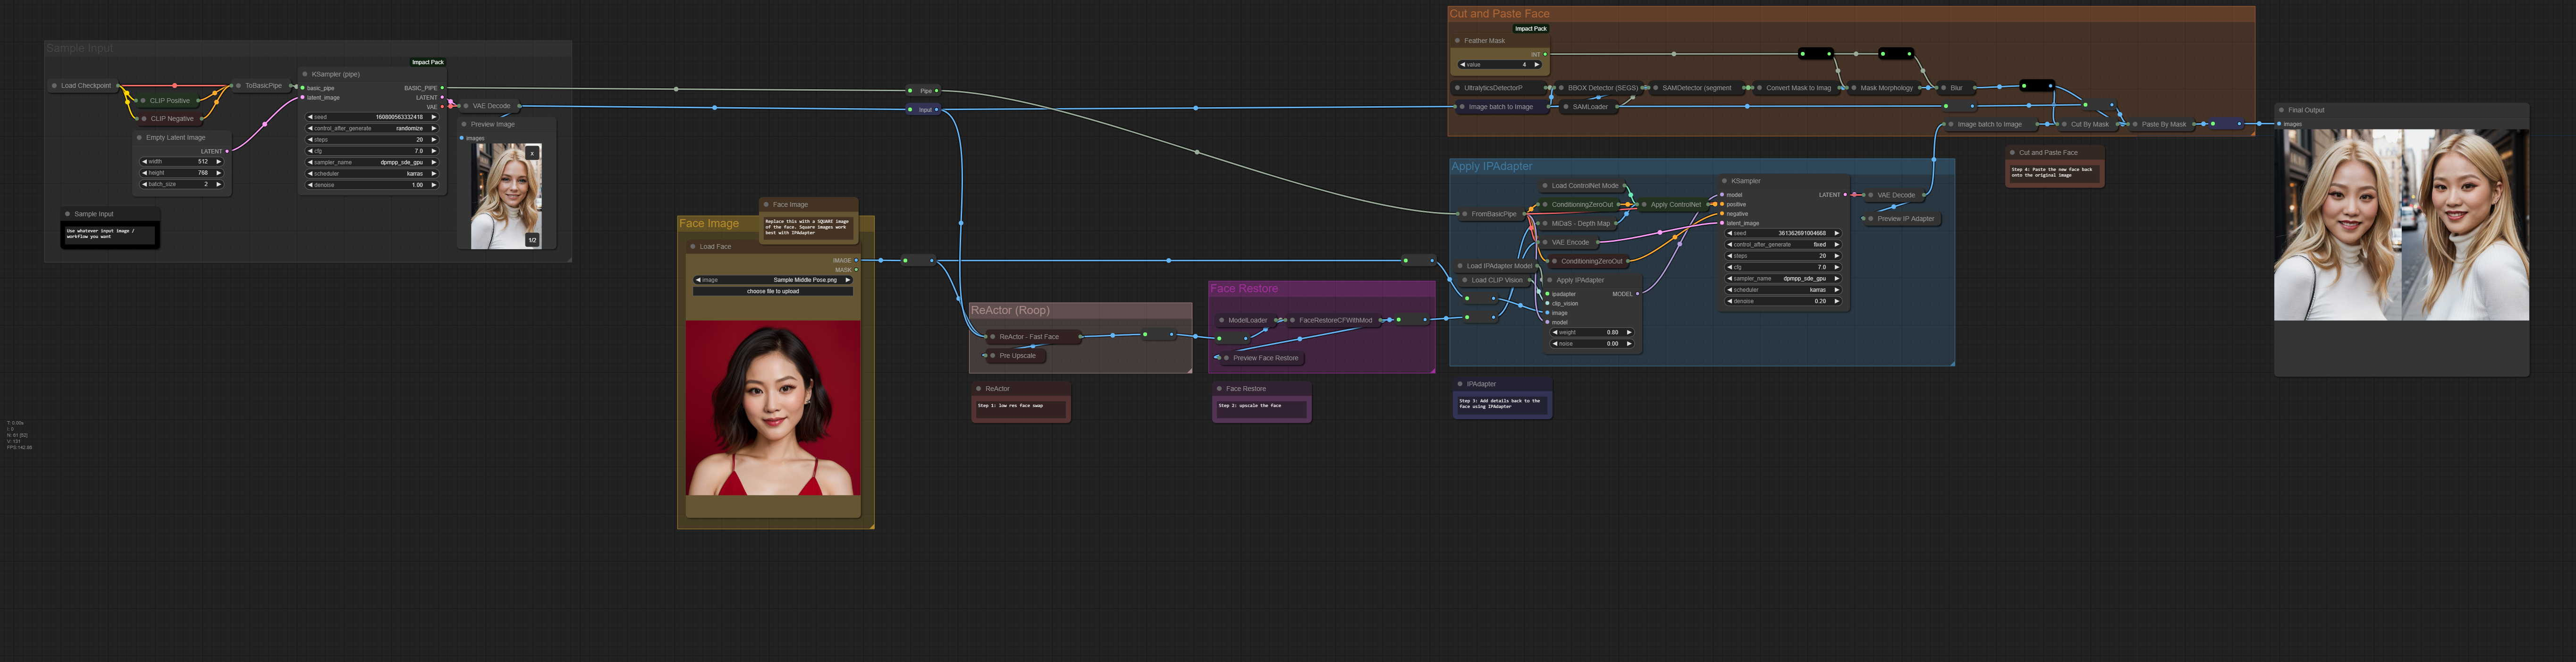
Task: Click the Impact Pack badge above Feather Mask
Action: (1530, 29)
